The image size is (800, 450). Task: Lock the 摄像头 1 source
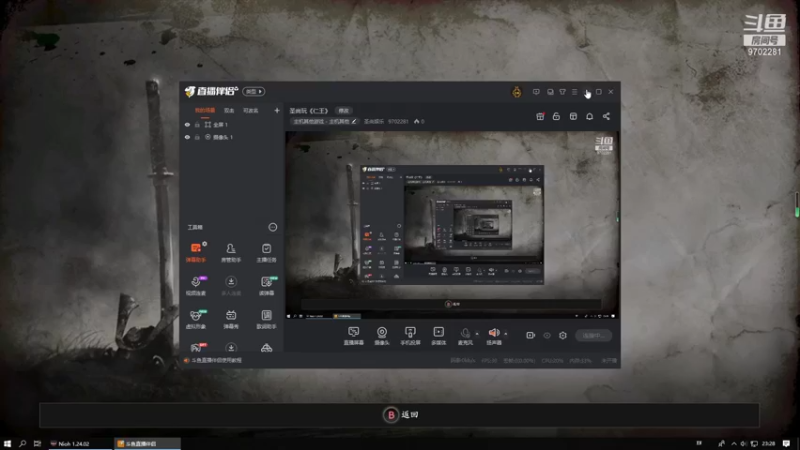(x=197, y=137)
